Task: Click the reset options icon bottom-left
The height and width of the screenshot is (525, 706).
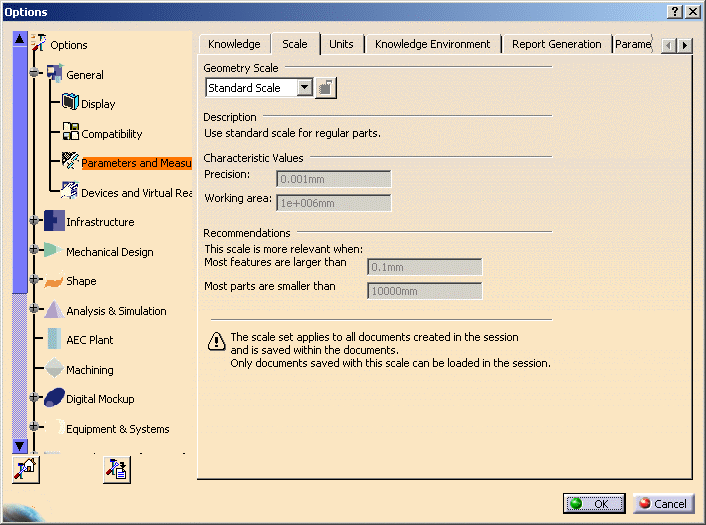Action: click(25, 469)
